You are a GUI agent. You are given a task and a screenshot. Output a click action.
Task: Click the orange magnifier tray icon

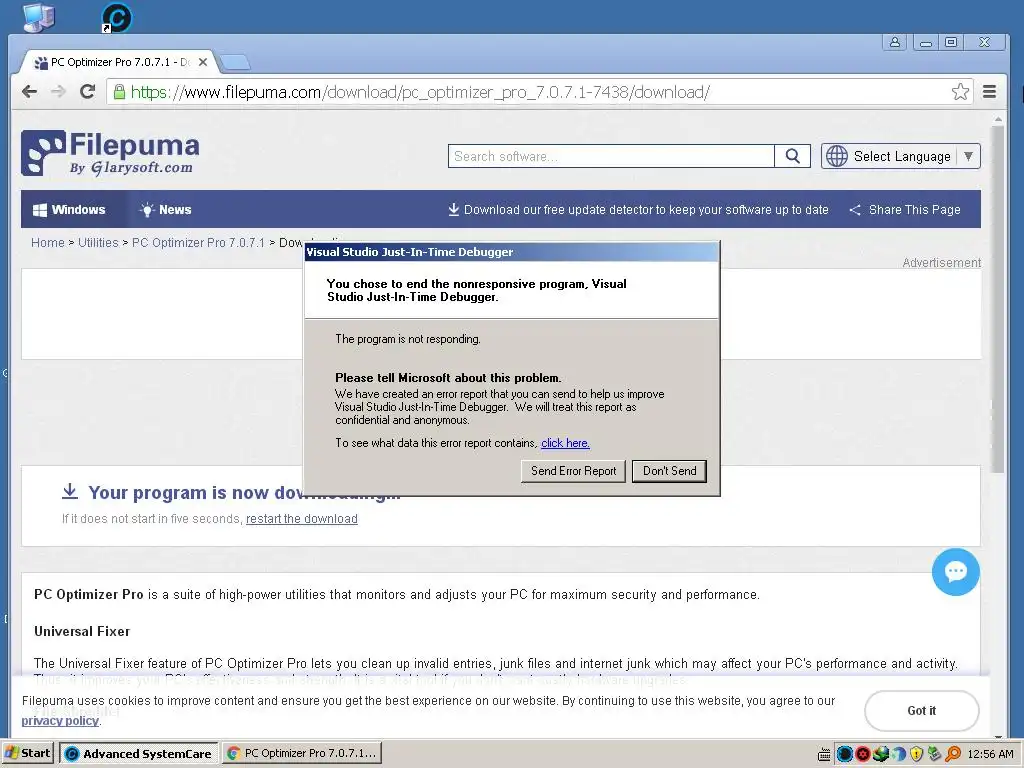(953, 754)
